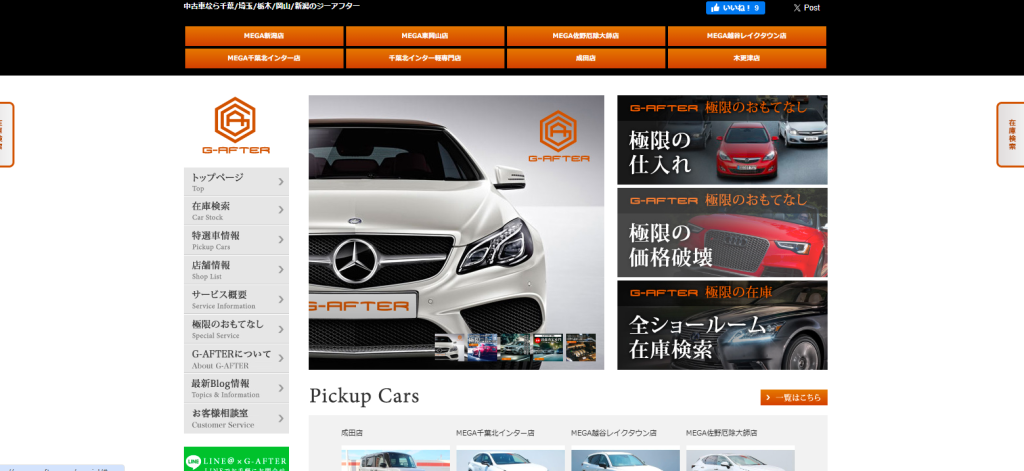Open the 極限の価格破壊 banner

pyautogui.click(x=722, y=233)
